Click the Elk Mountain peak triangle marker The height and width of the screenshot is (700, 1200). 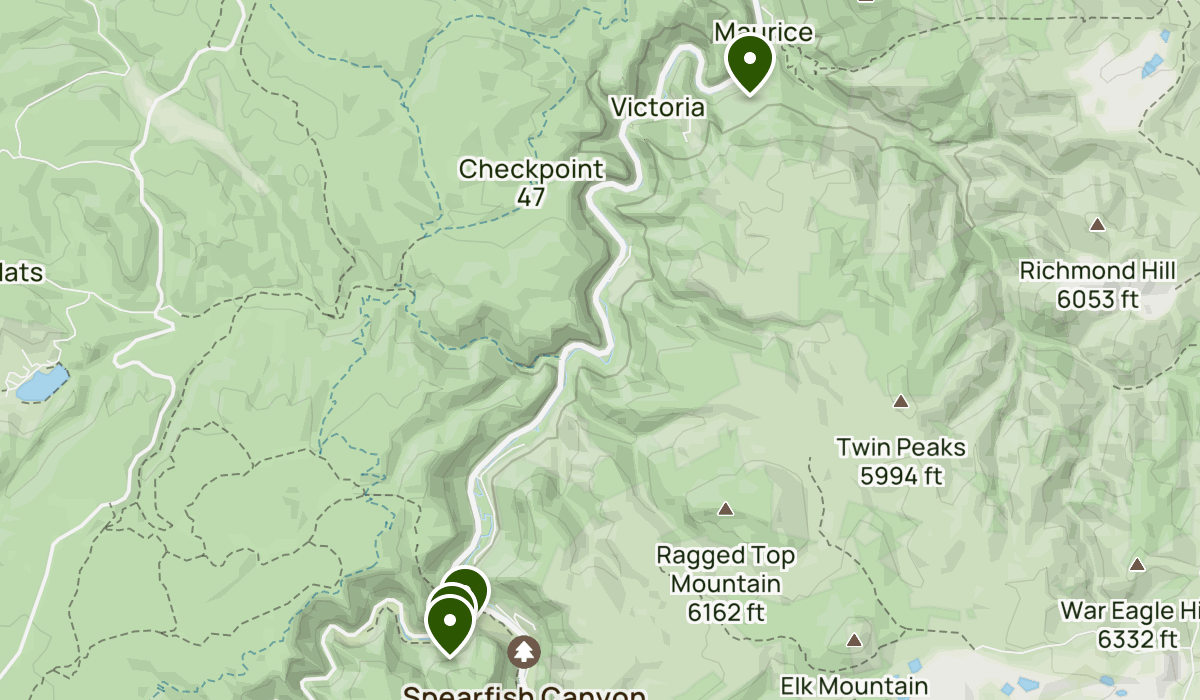click(x=855, y=640)
